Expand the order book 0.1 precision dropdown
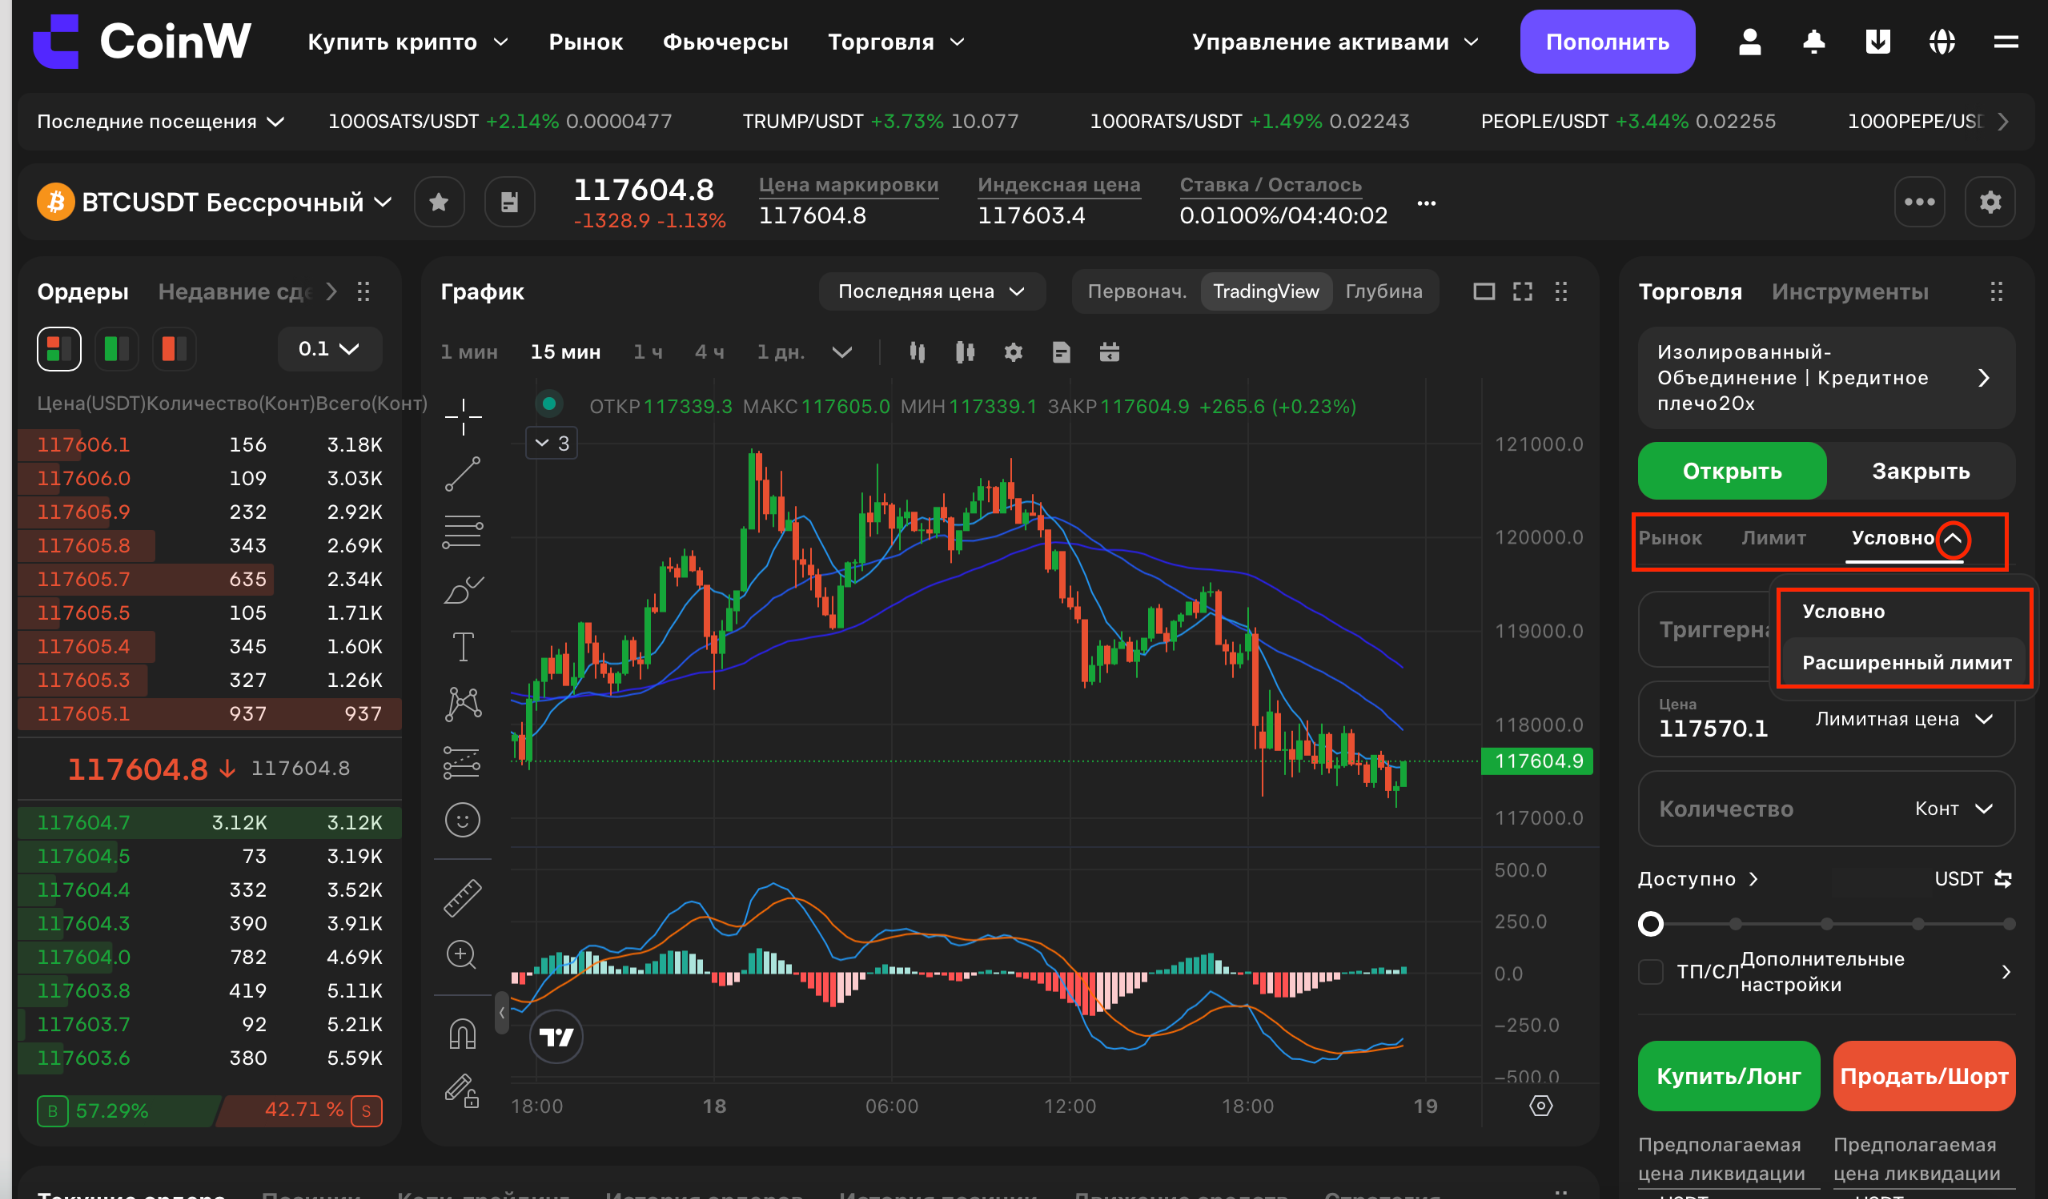The height and width of the screenshot is (1199, 2048). click(329, 349)
